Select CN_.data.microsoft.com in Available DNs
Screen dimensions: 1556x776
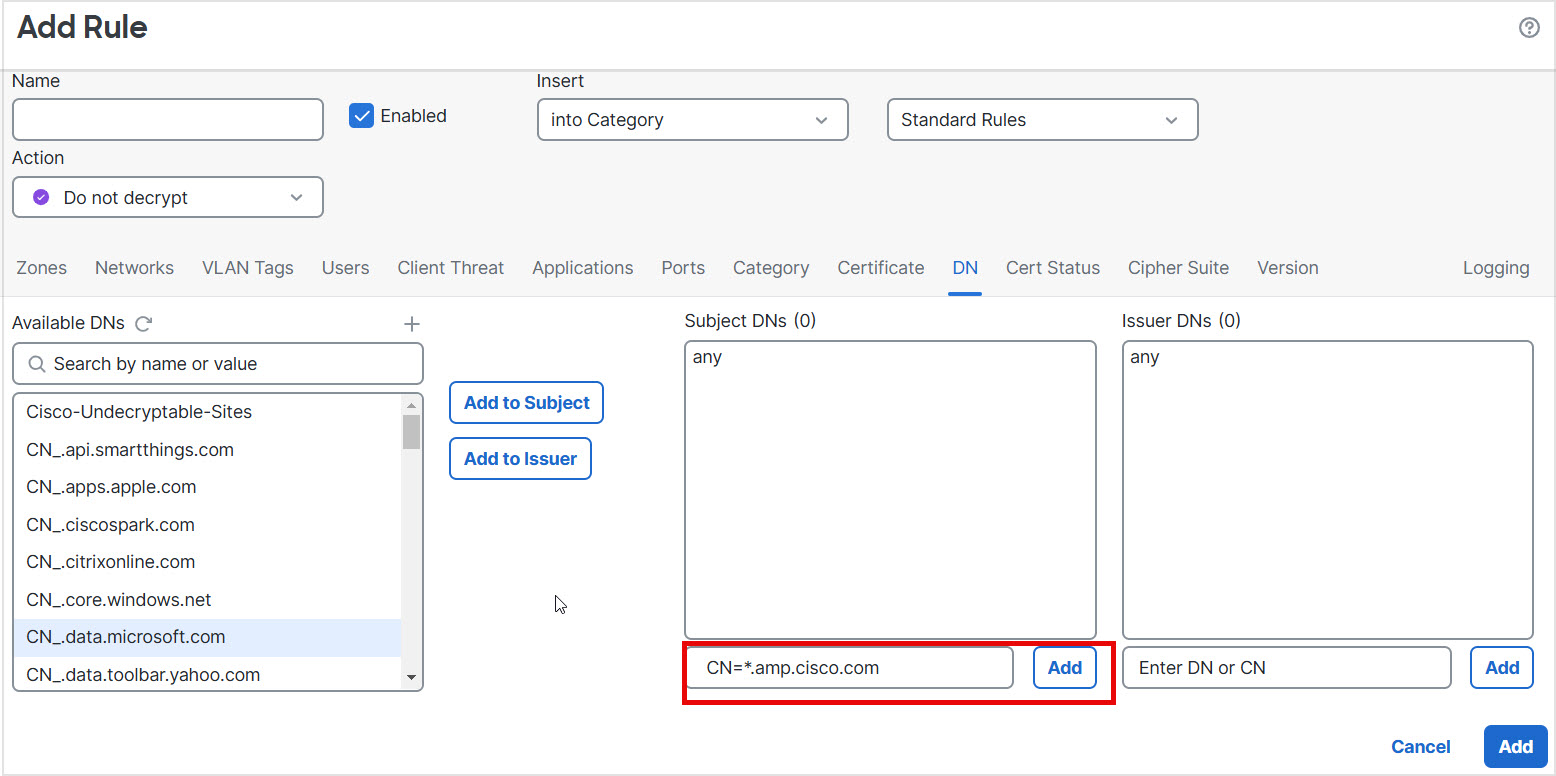[x=125, y=637]
